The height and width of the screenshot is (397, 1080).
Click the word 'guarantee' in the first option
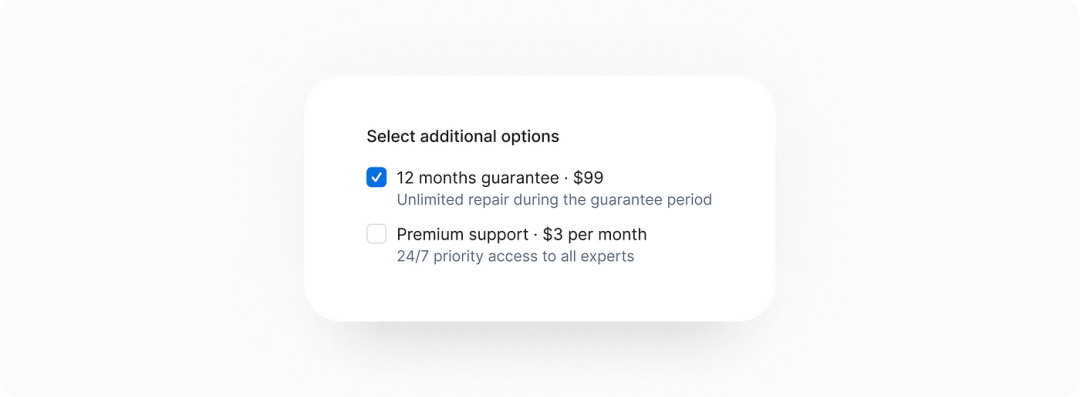(x=520, y=179)
